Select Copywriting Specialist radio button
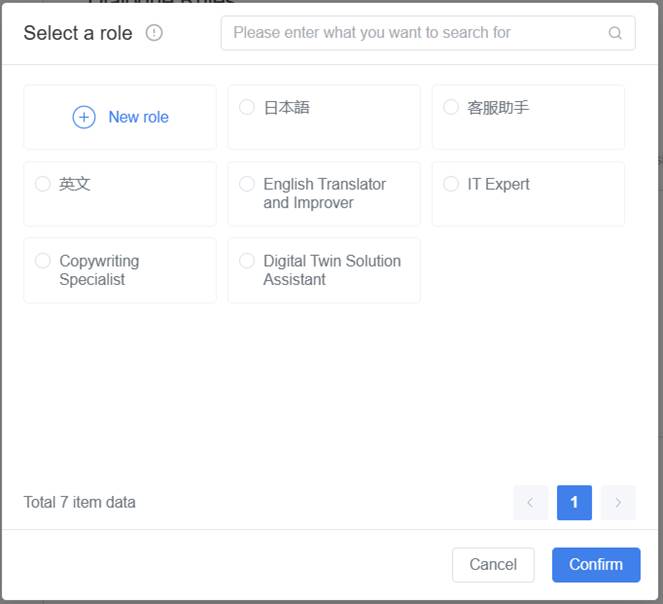 pyautogui.click(x=43, y=261)
